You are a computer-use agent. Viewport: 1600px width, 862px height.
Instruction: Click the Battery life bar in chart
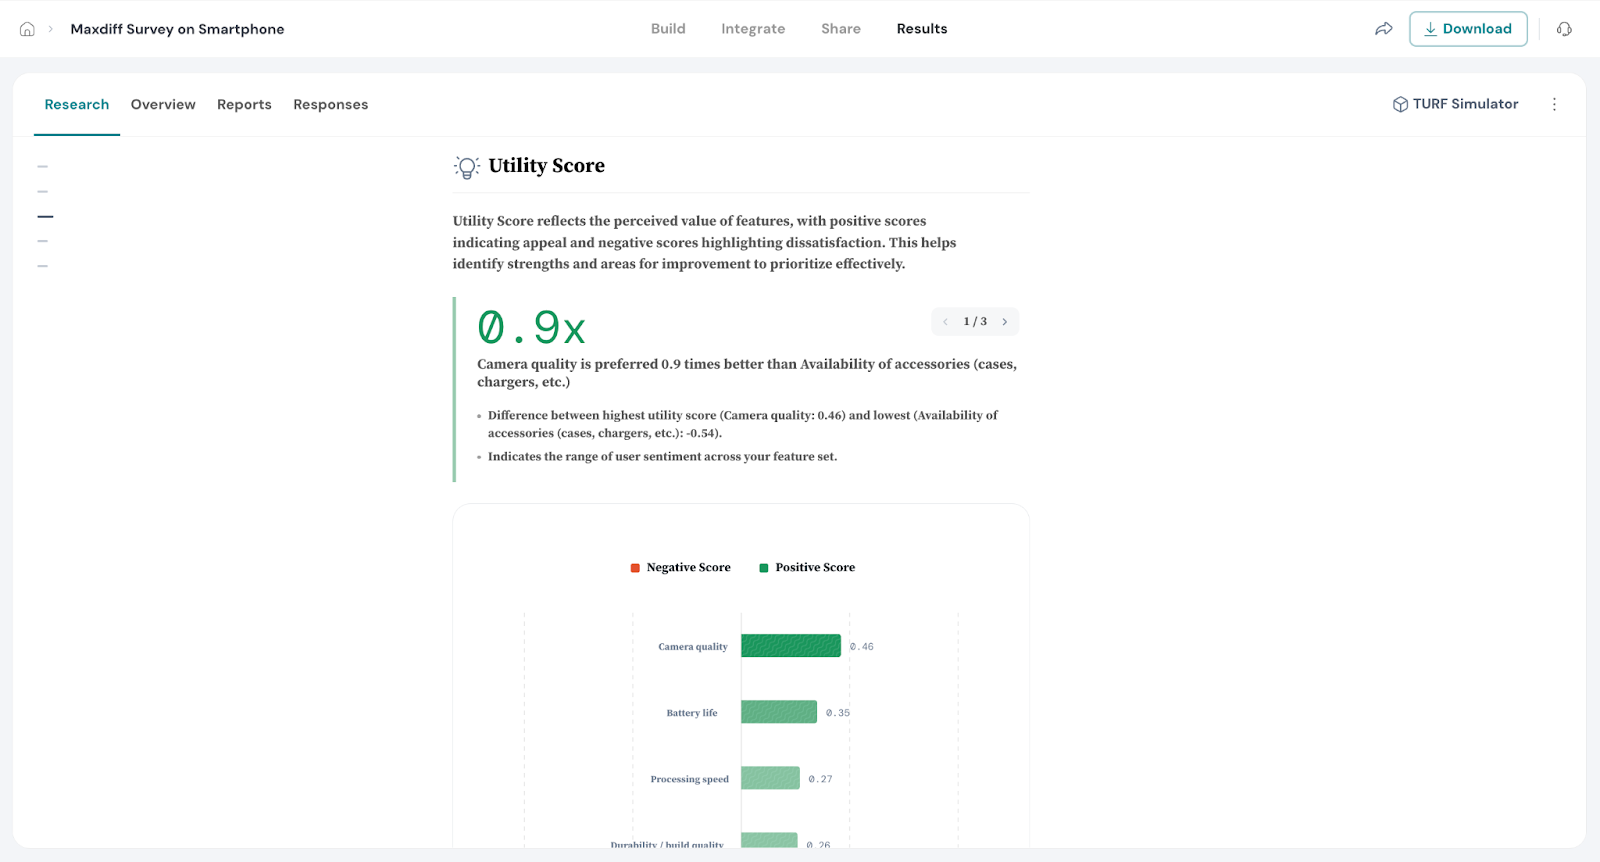(x=778, y=712)
